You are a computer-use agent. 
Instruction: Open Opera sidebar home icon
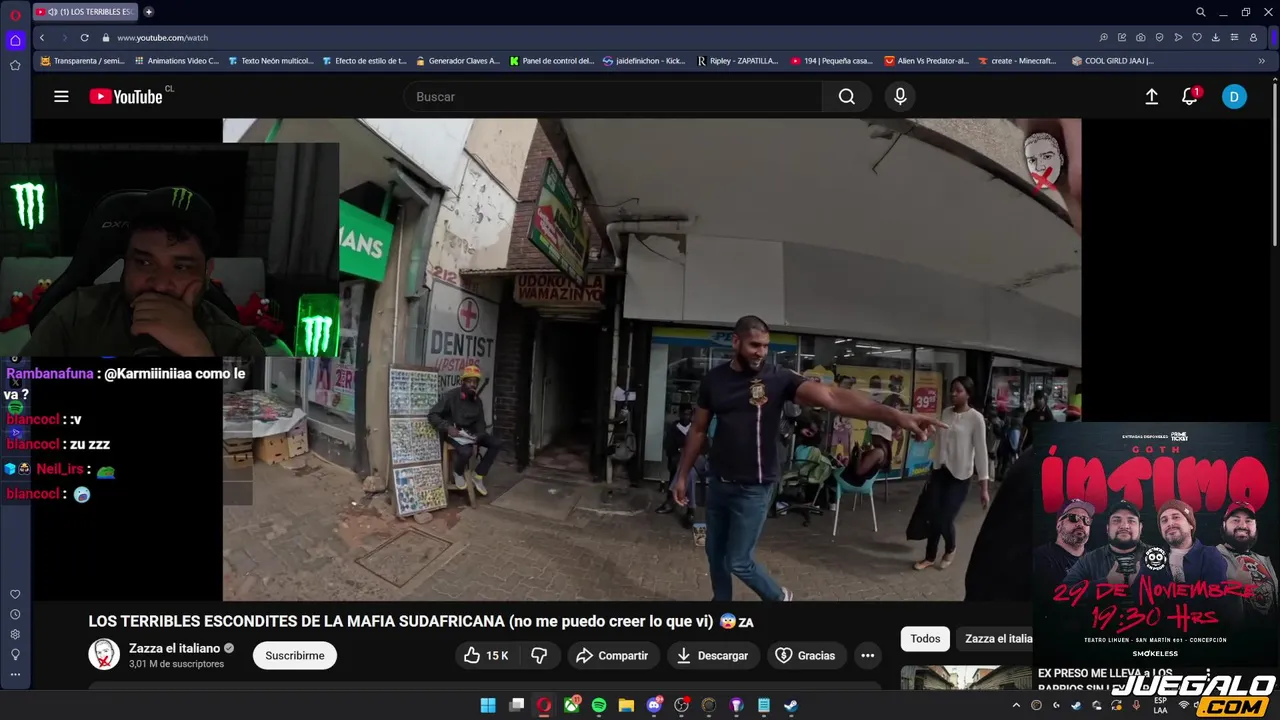15,40
